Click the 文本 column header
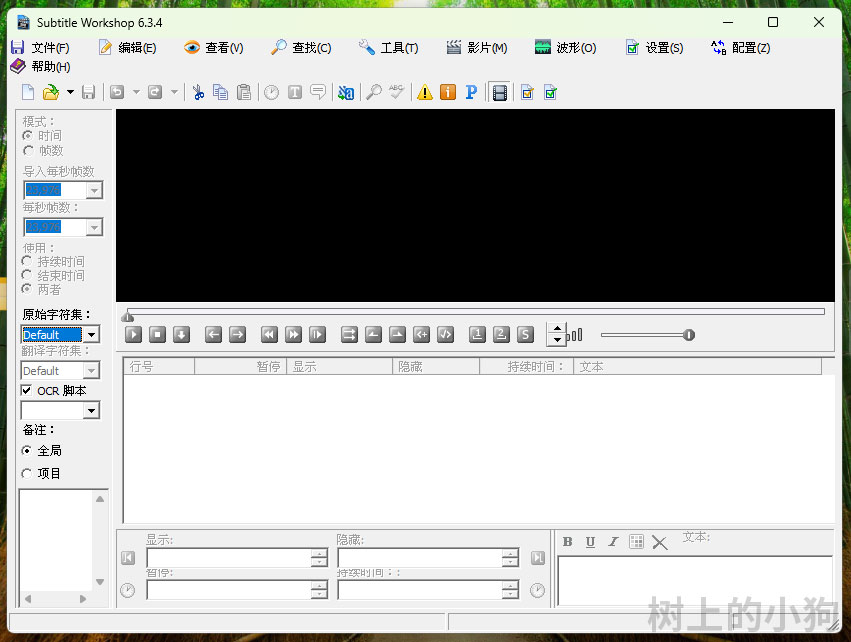 click(x=592, y=367)
